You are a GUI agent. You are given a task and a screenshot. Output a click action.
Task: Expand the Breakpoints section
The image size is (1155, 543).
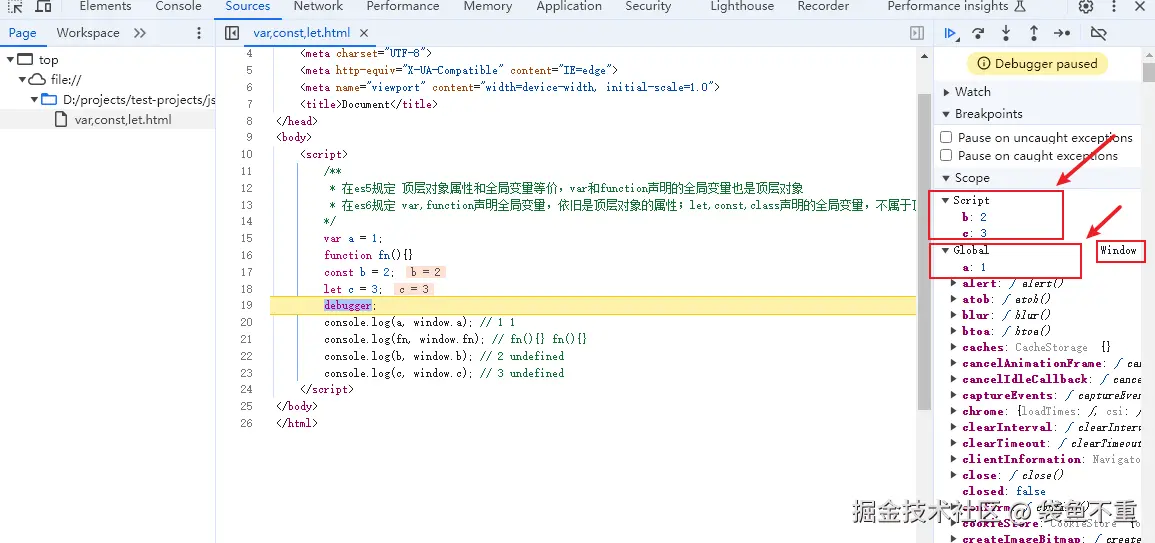pos(988,113)
